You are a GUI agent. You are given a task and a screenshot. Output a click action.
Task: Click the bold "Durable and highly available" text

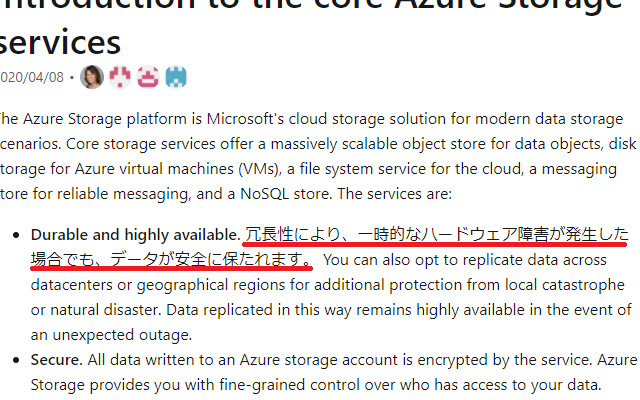(x=134, y=235)
